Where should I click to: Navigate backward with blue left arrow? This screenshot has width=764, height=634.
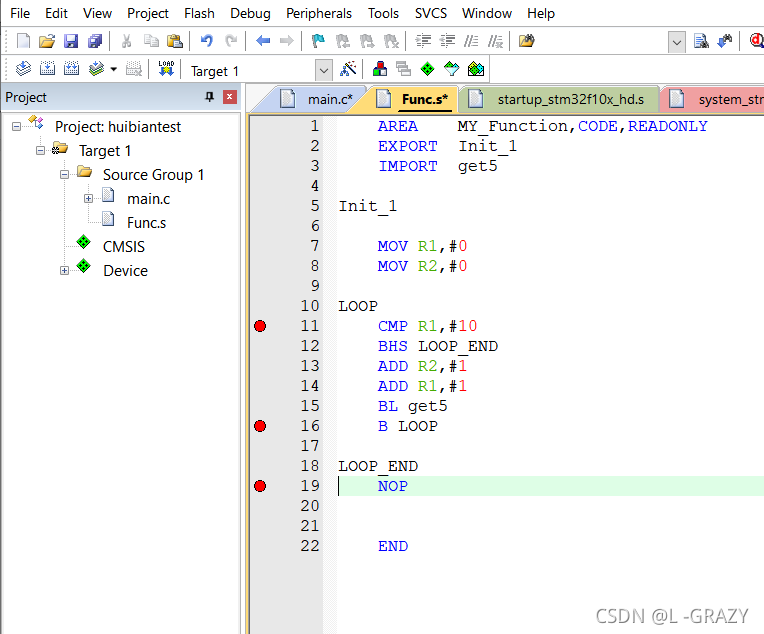tap(263, 41)
